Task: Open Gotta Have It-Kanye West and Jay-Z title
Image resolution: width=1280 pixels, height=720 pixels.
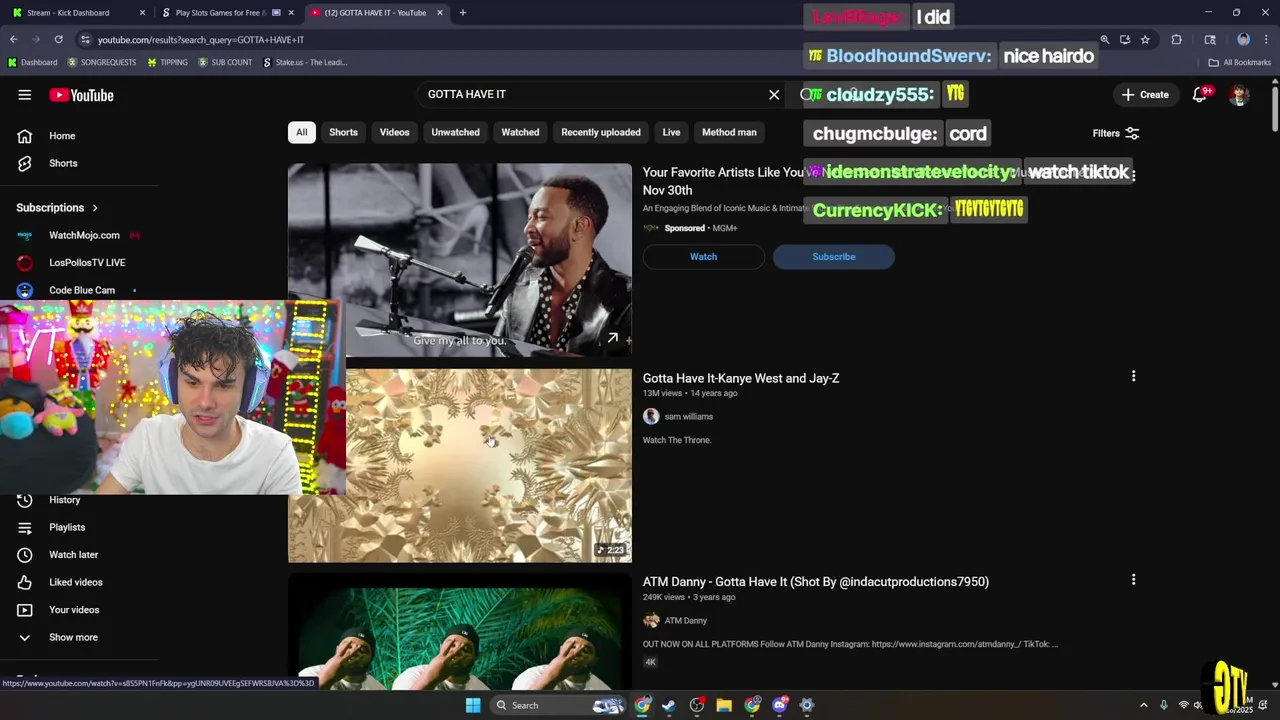Action: [x=741, y=378]
